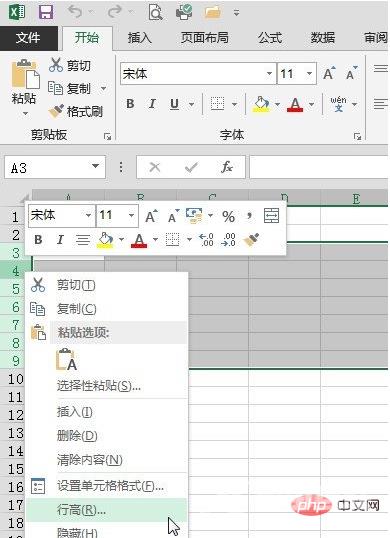The width and height of the screenshot is (390, 538).
Task: Click mini toolbar accounting number format icon
Action: (x=194, y=216)
